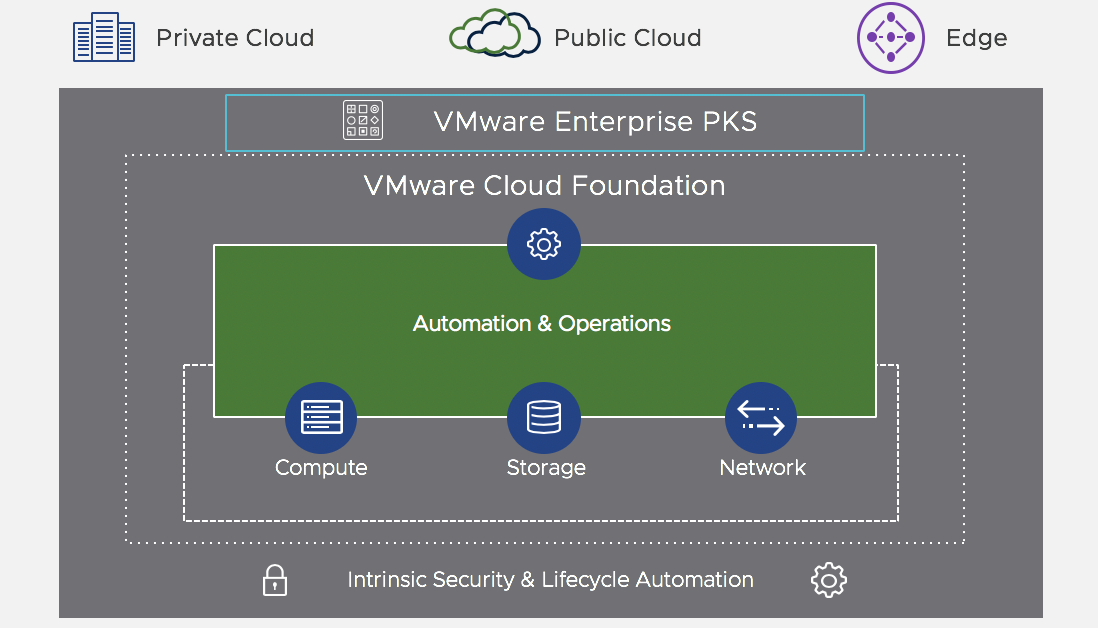Select the 'Public Cloud' label

click(627, 38)
